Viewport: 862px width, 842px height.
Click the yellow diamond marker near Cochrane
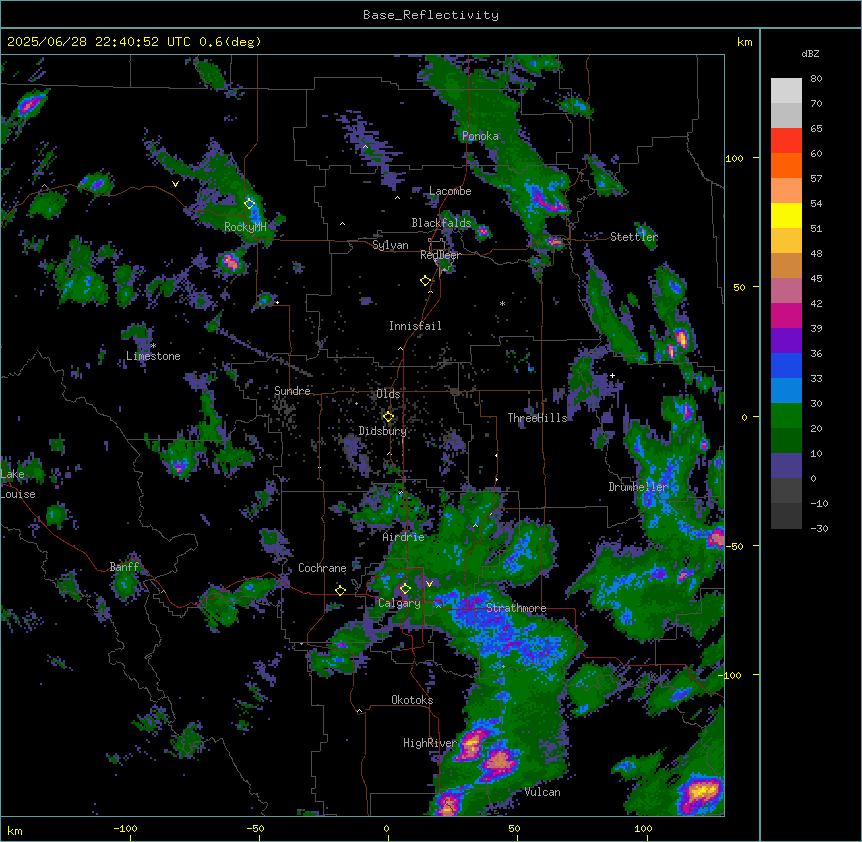tap(340, 590)
